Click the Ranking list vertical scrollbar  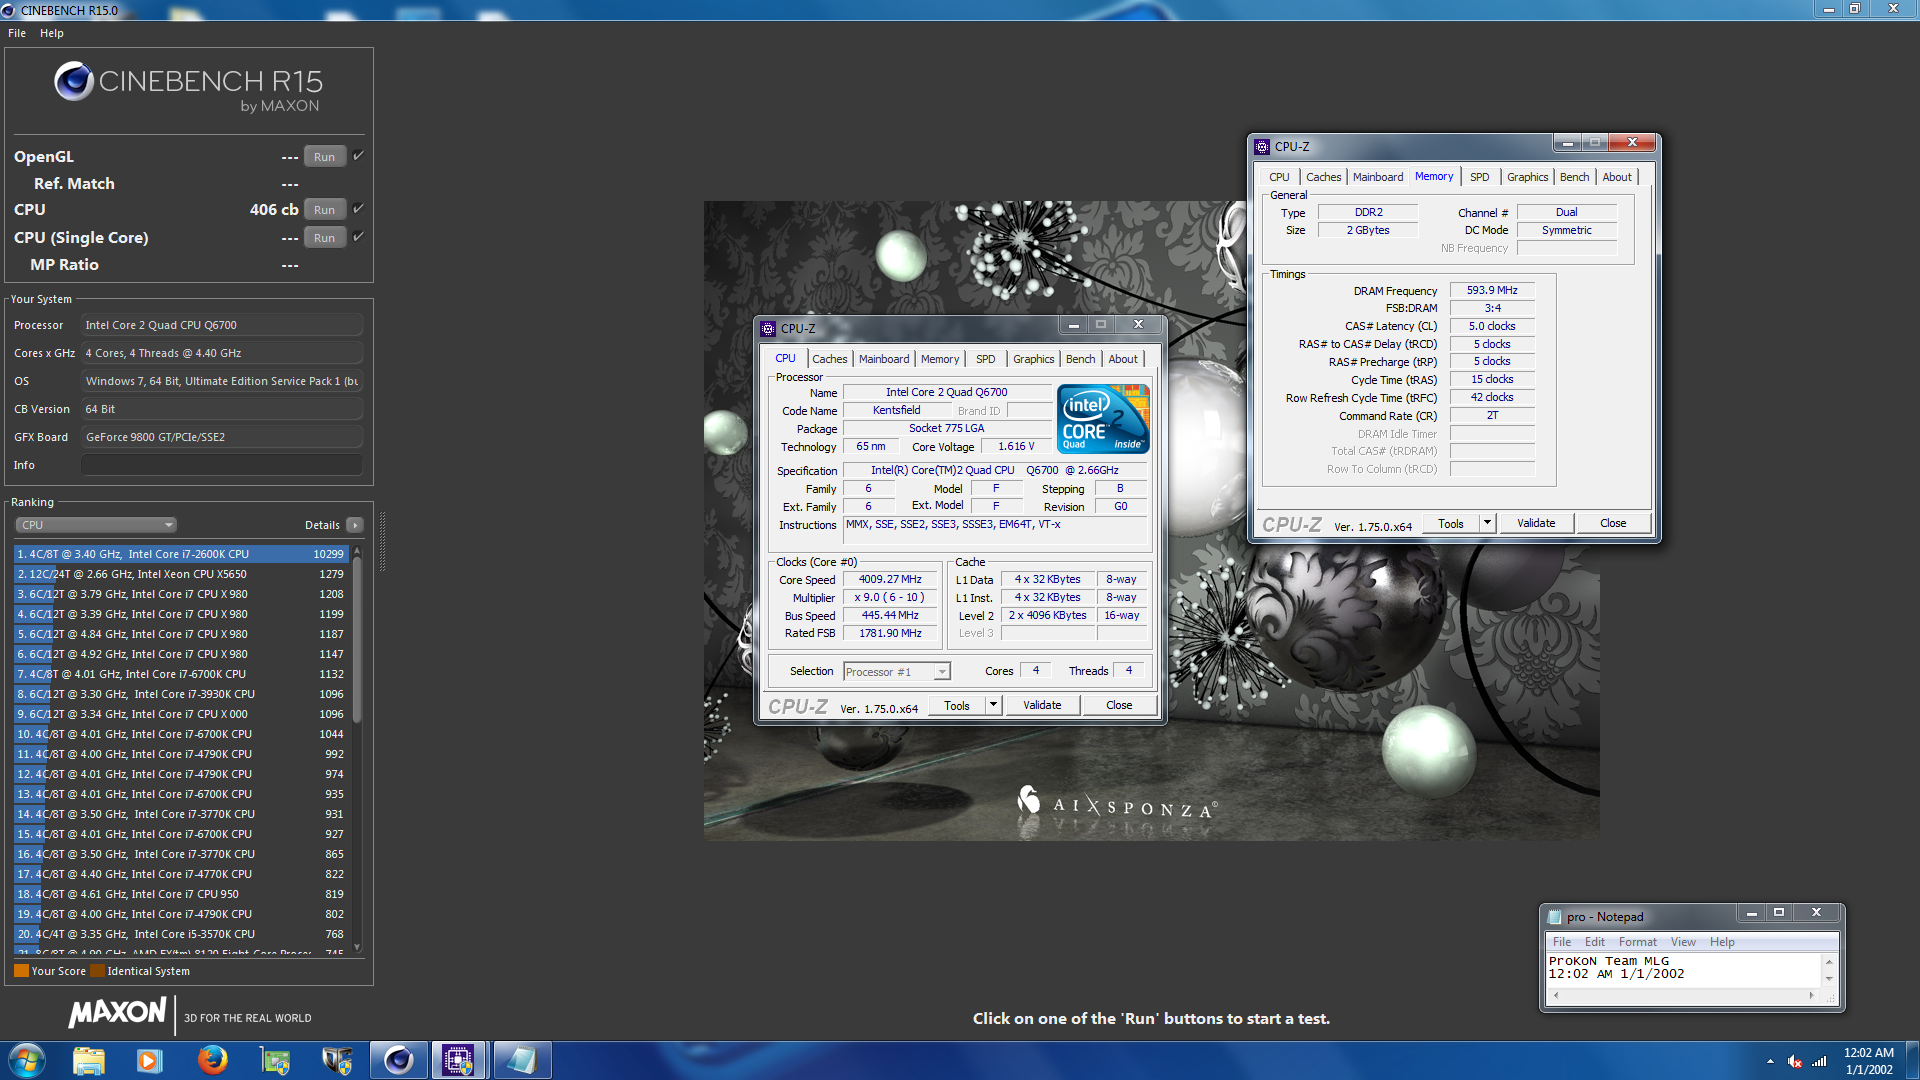[x=357, y=750]
